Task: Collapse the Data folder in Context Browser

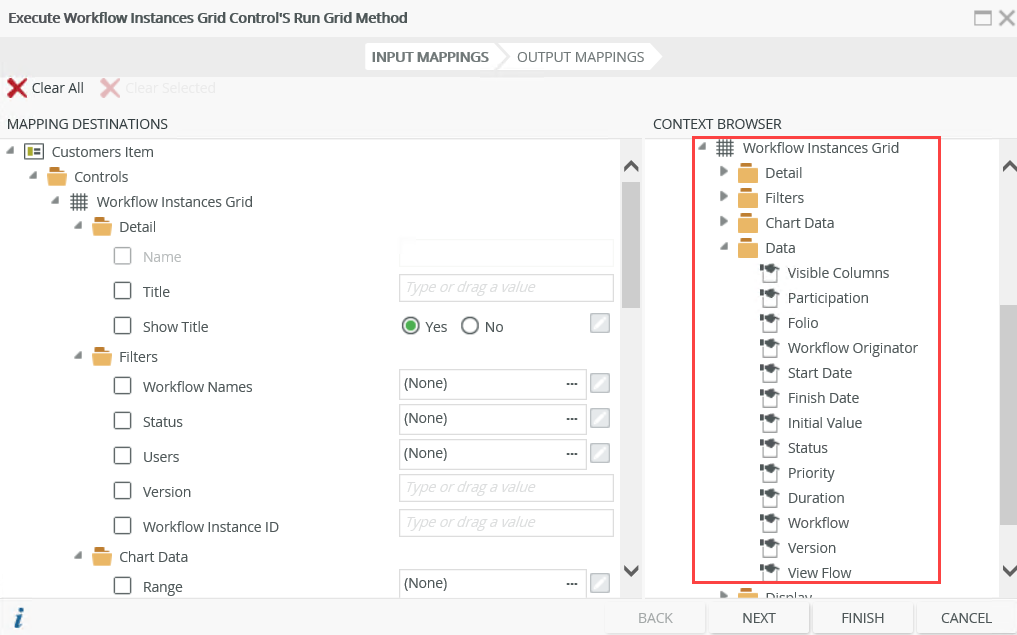Action: pos(725,247)
